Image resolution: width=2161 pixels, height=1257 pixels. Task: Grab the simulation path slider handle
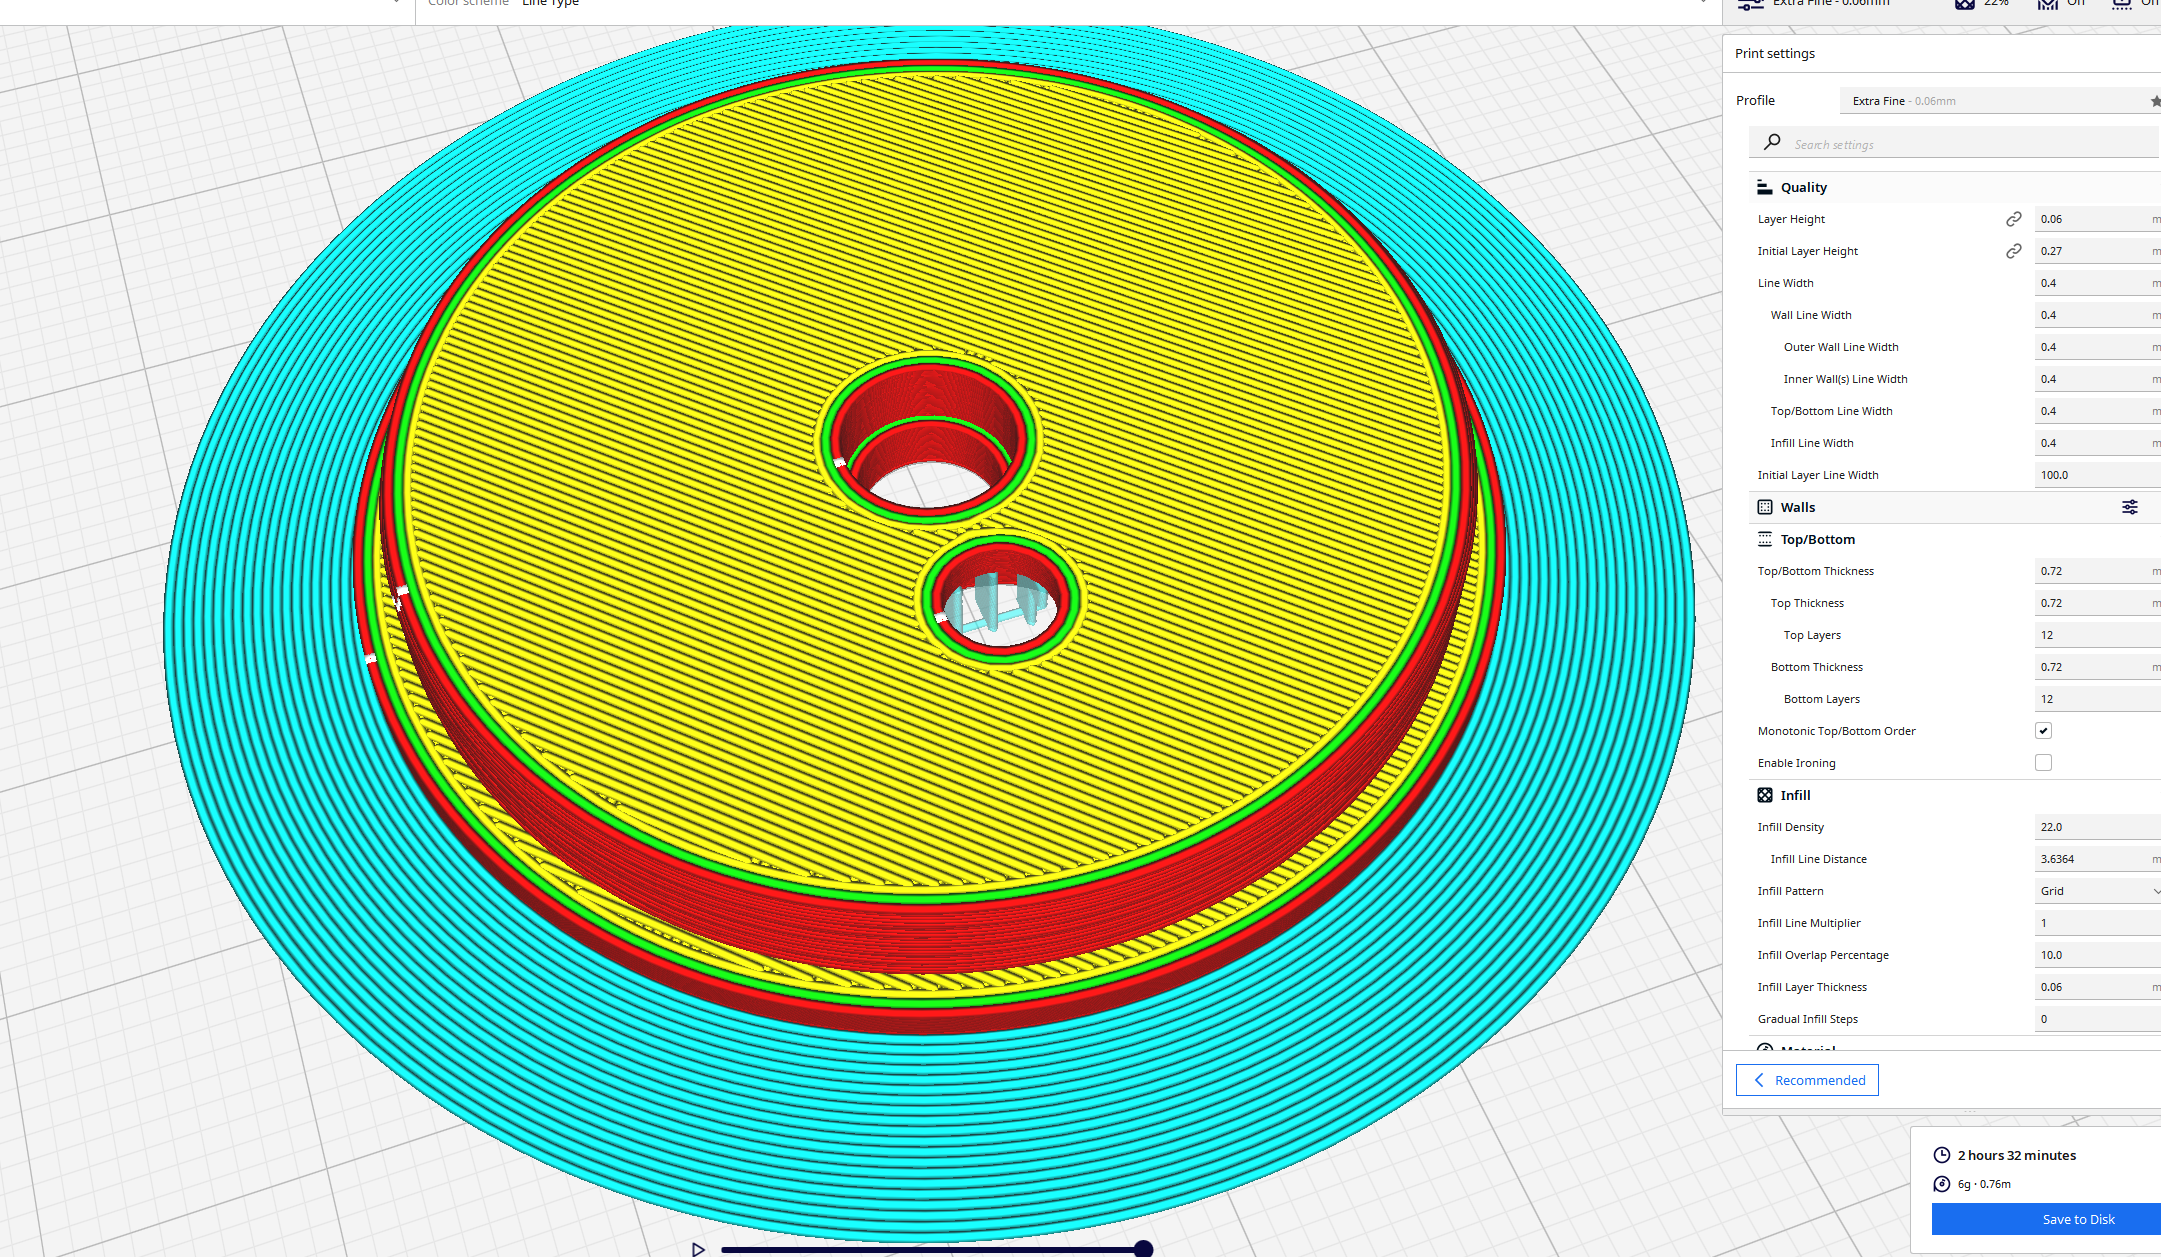1144,1248
